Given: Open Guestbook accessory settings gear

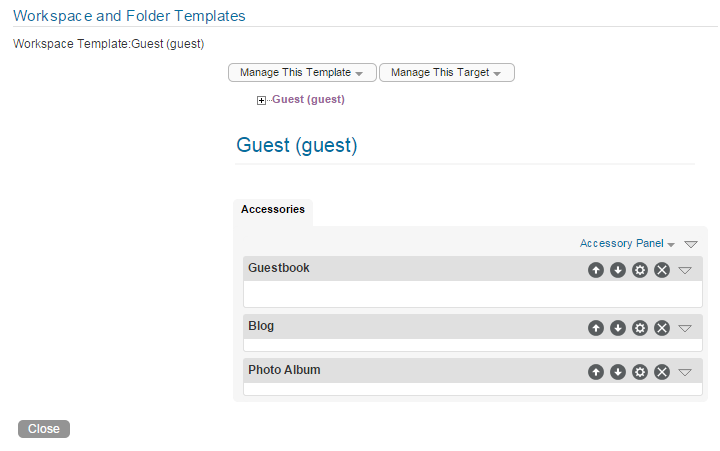Looking at the screenshot, I should click(x=640, y=270).
